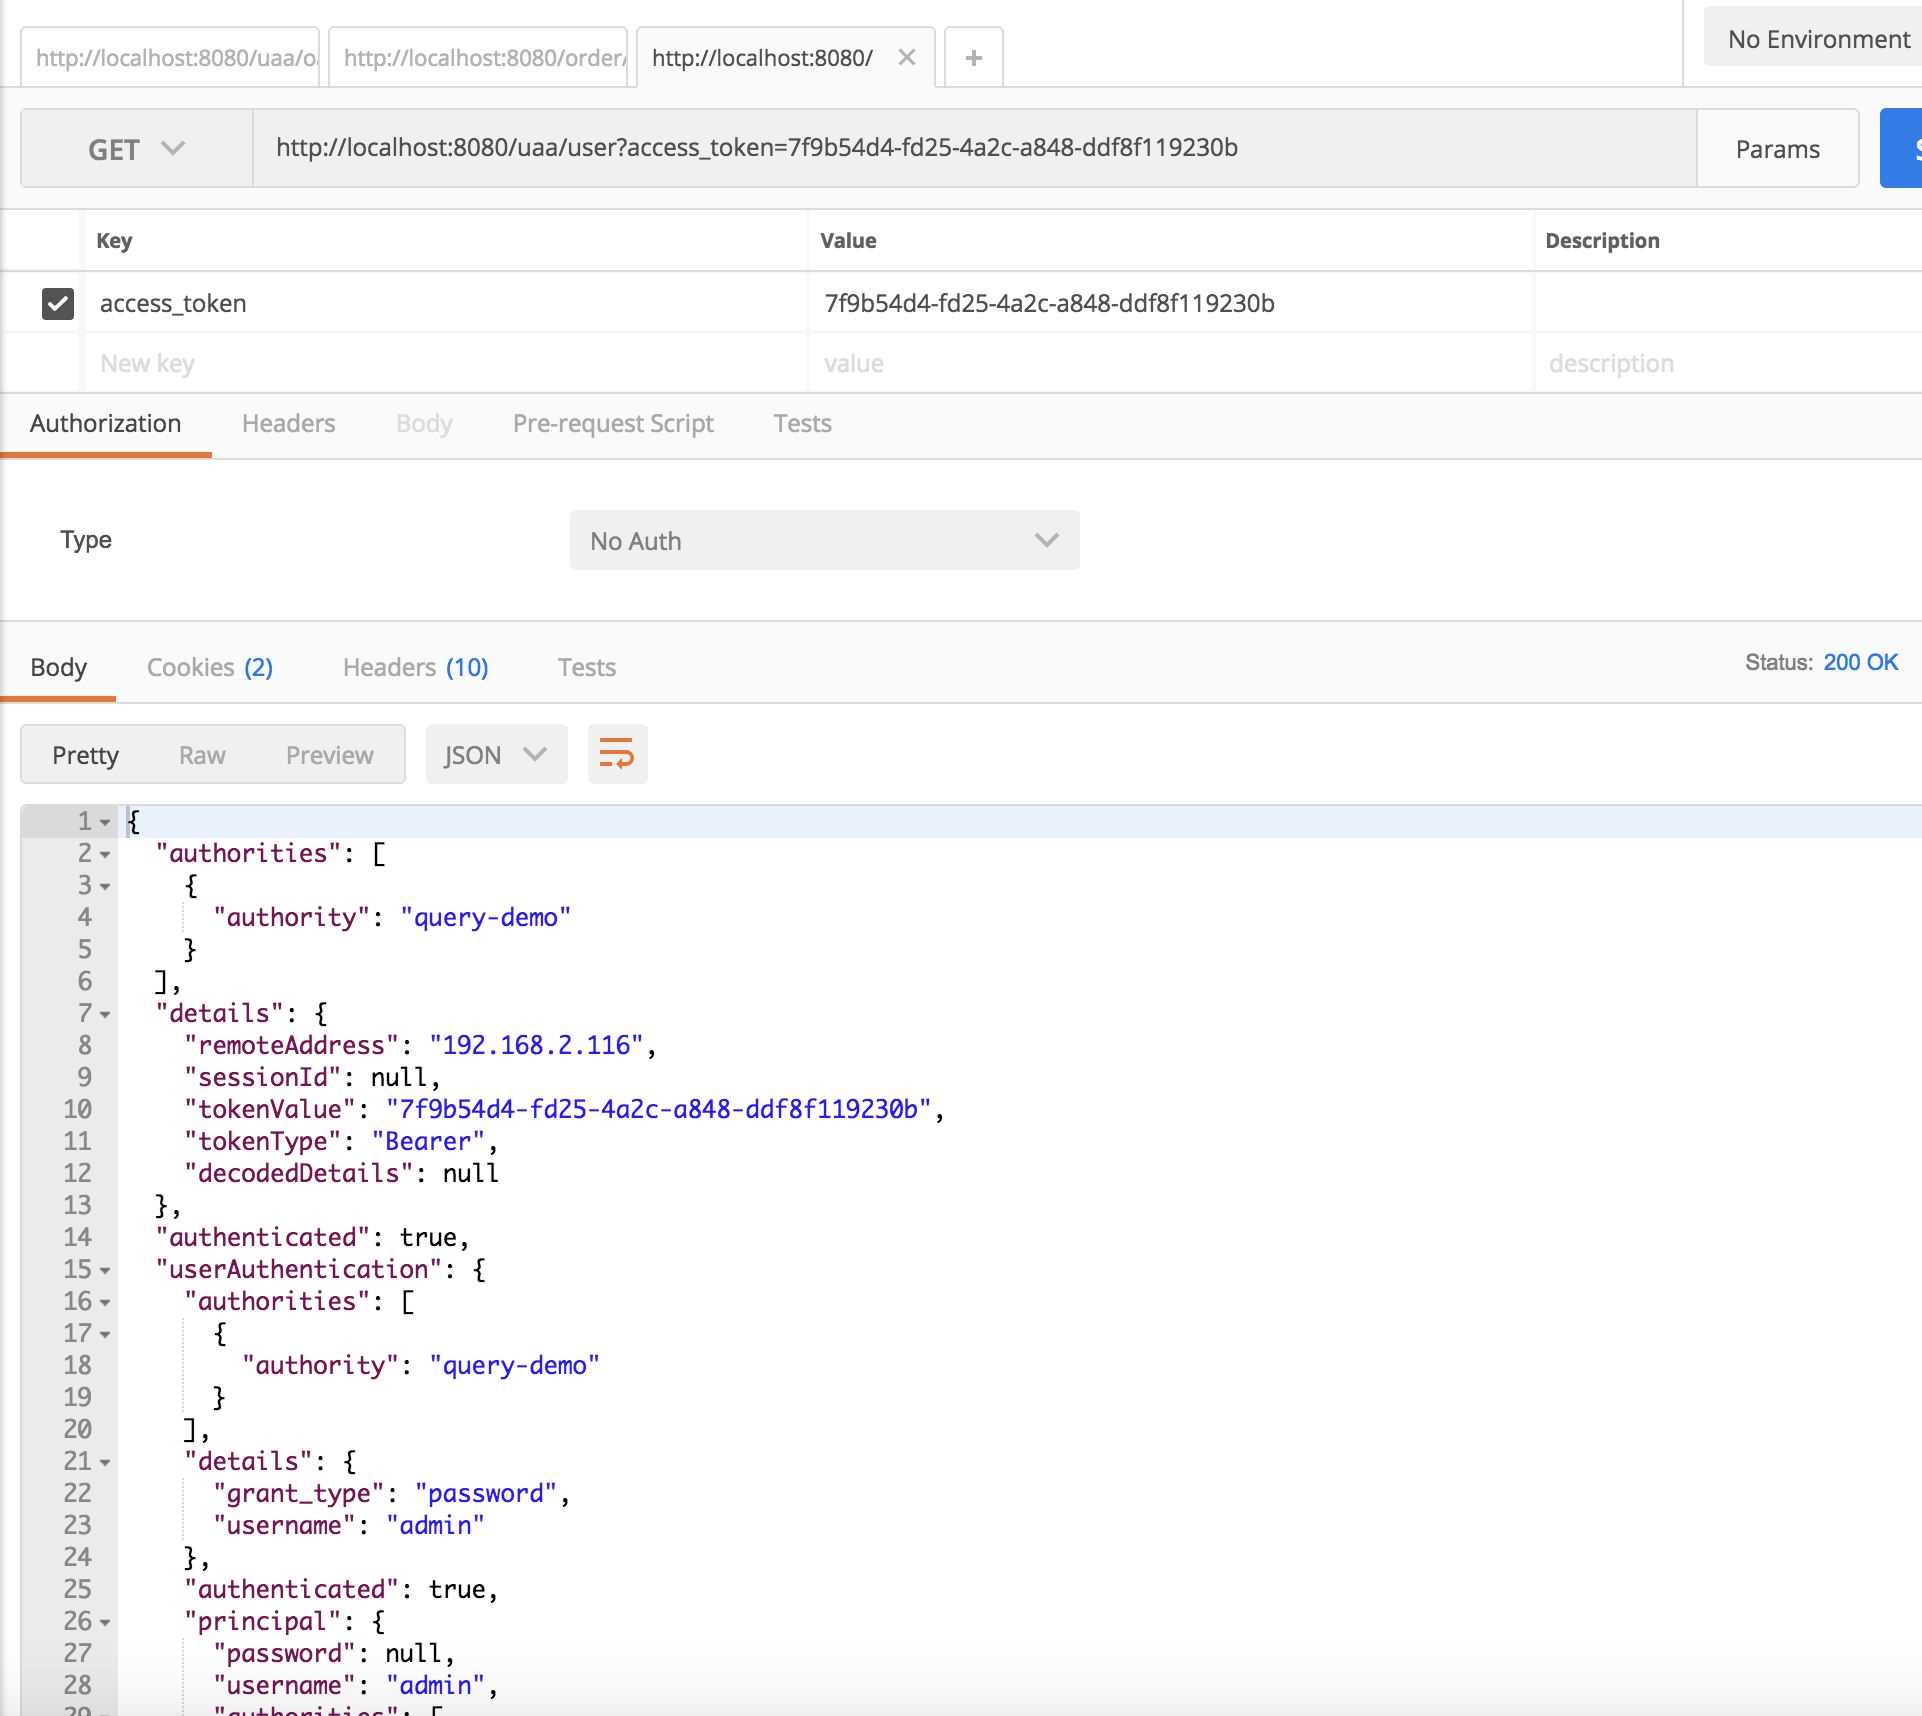1922x1716 pixels.
Task: Click the Params button on request URL
Action: (1776, 147)
